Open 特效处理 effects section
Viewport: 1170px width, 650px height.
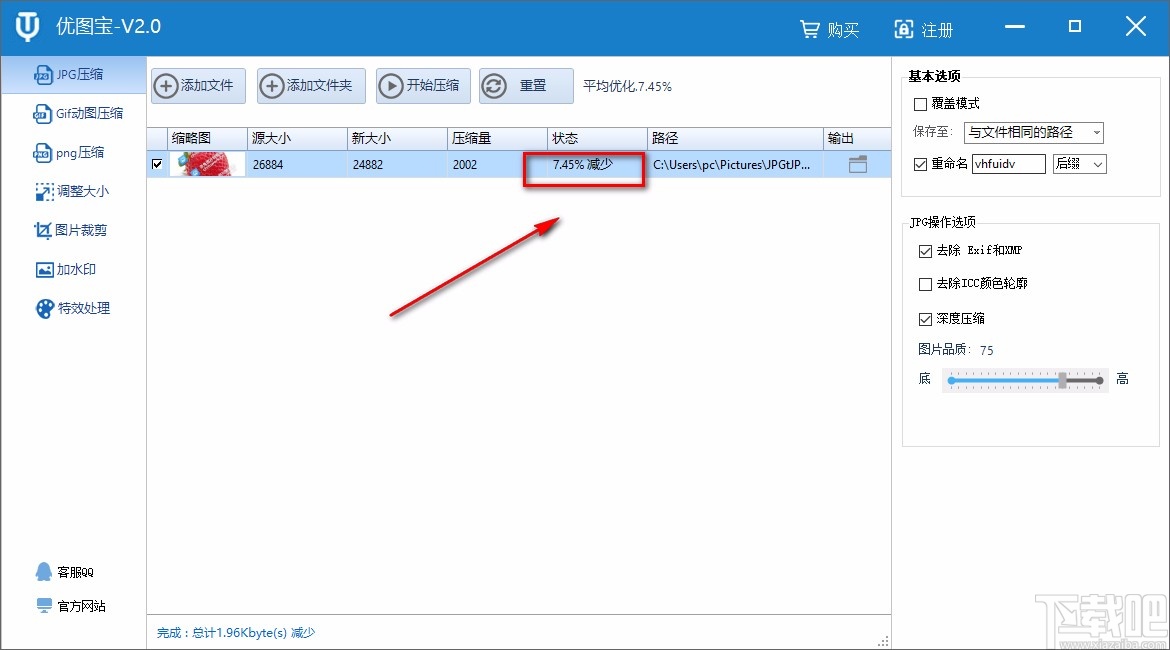[x=73, y=308]
